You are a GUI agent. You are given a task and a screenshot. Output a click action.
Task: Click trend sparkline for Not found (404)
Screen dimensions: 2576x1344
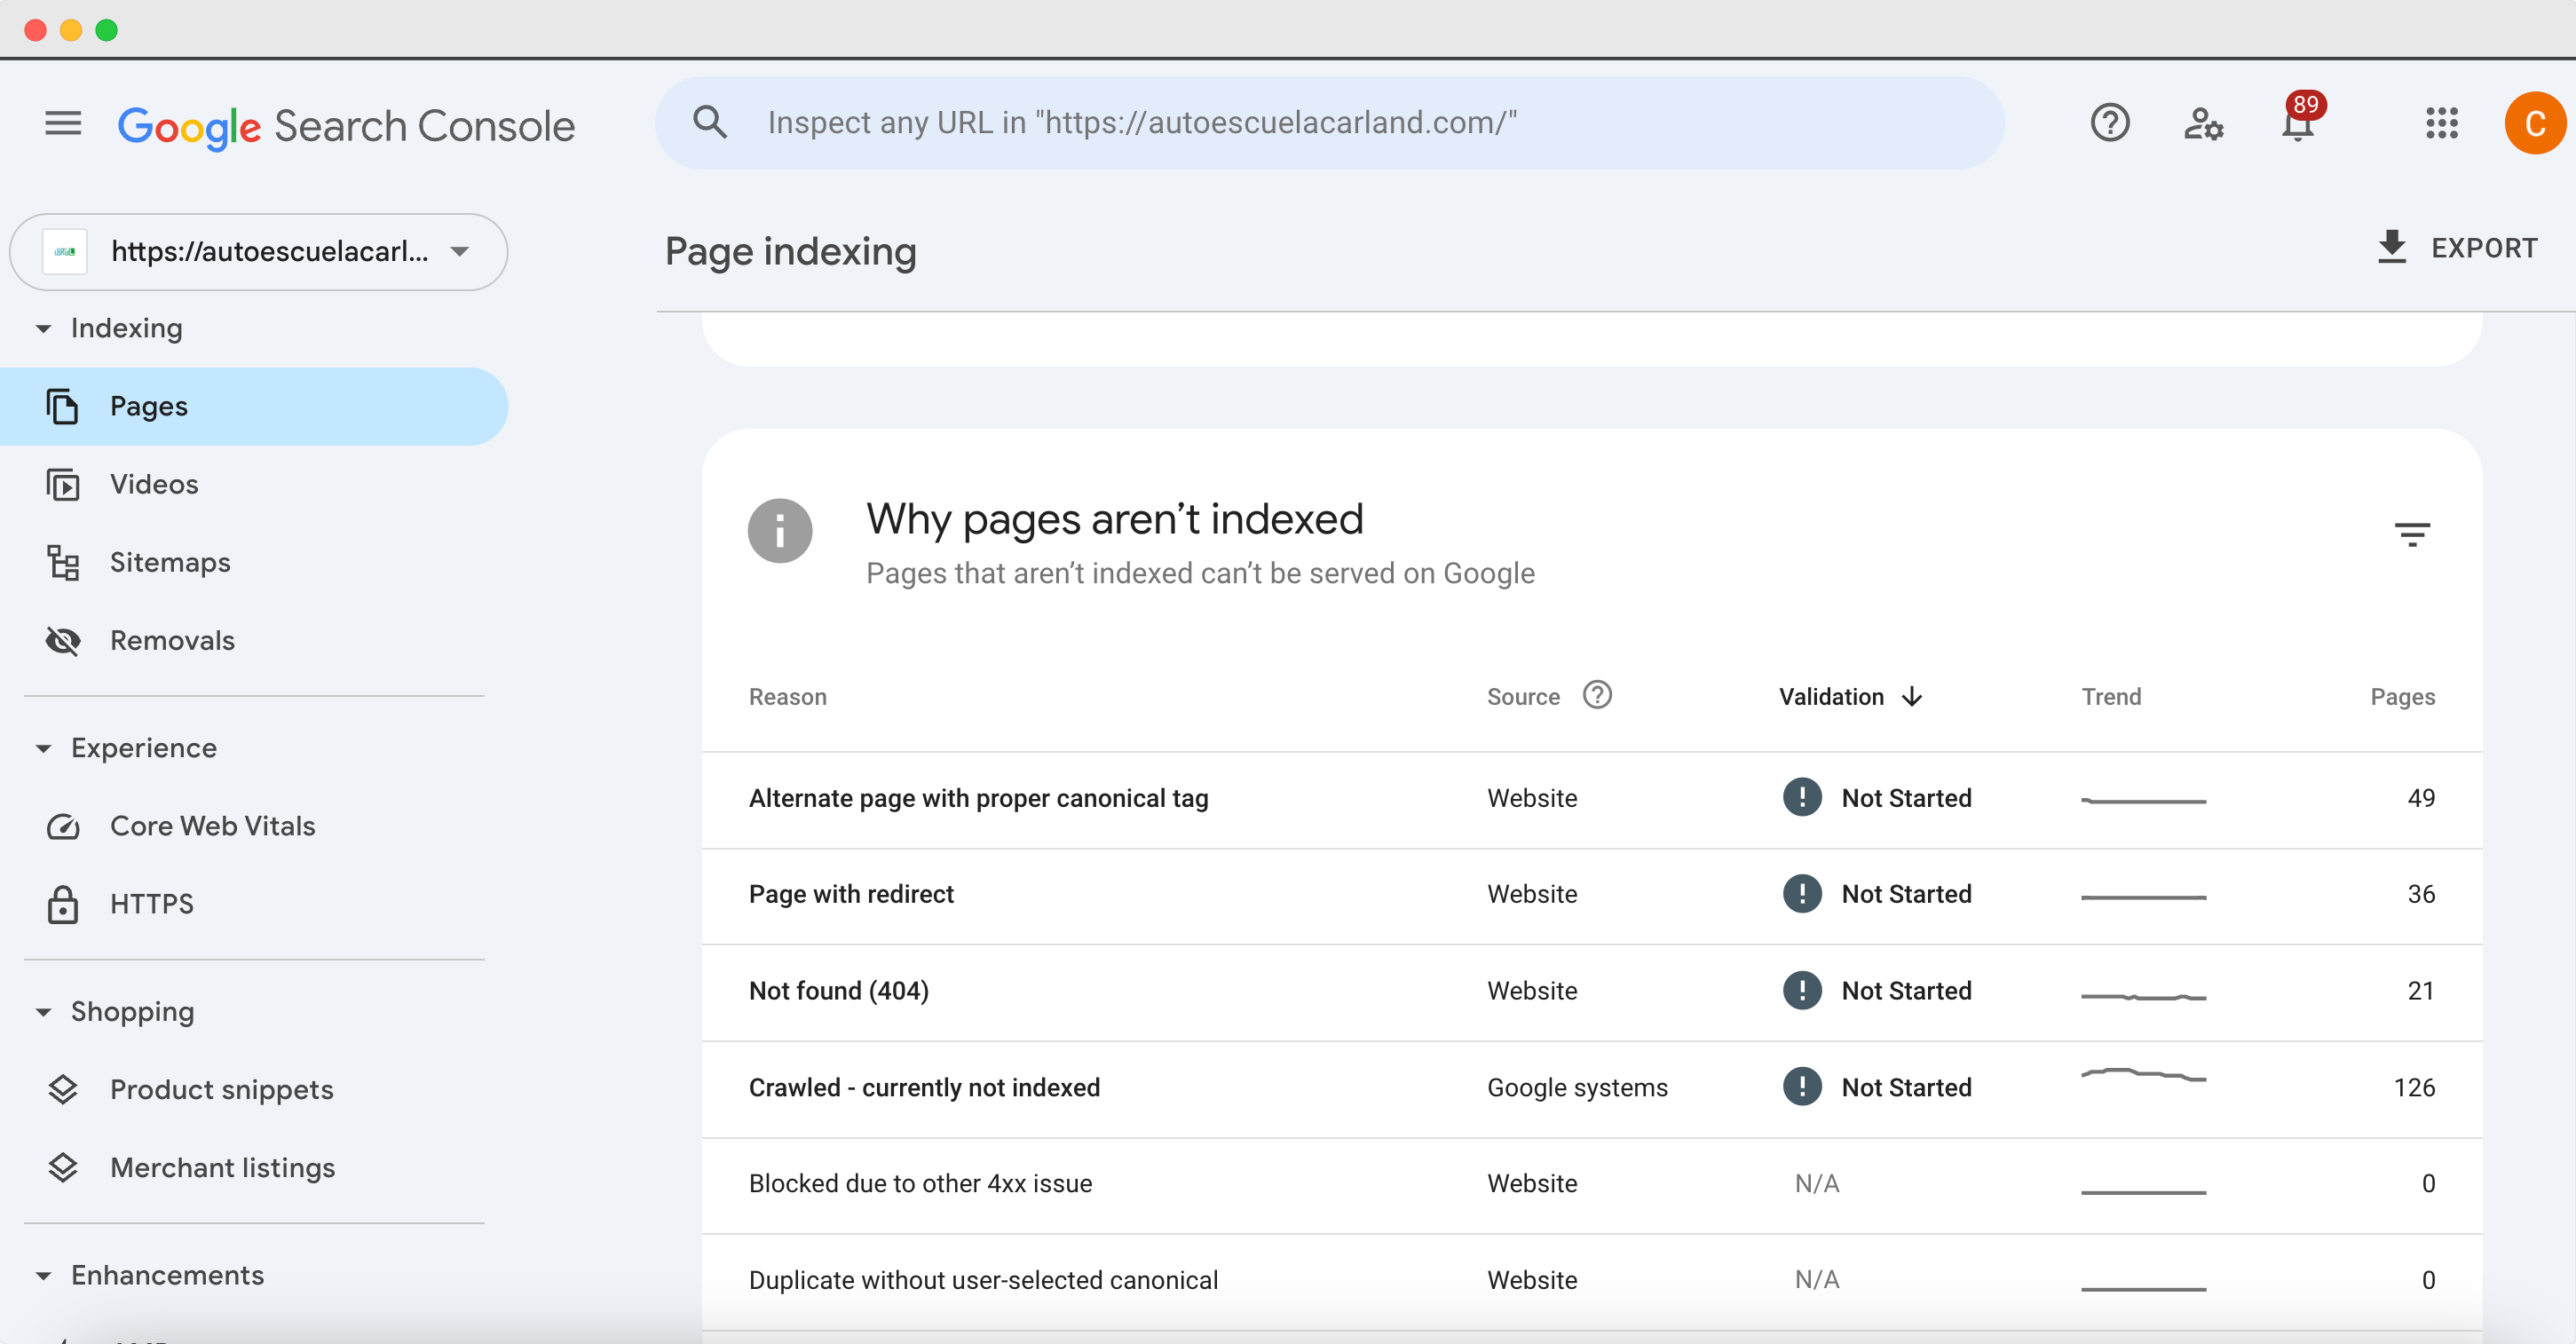point(2143,997)
